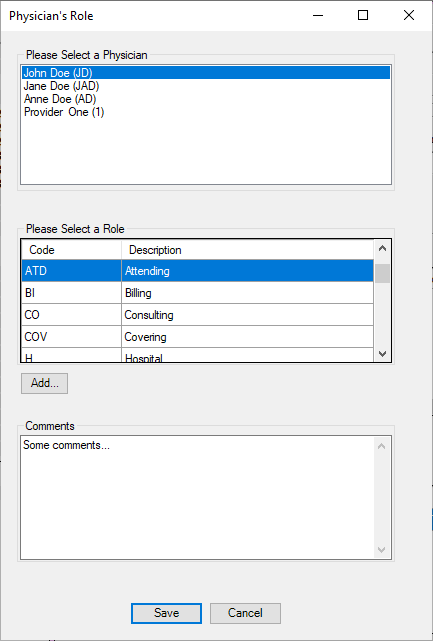The image size is (433, 641).
Task: Select the partially visible Hospital role row
Action: (x=197, y=355)
